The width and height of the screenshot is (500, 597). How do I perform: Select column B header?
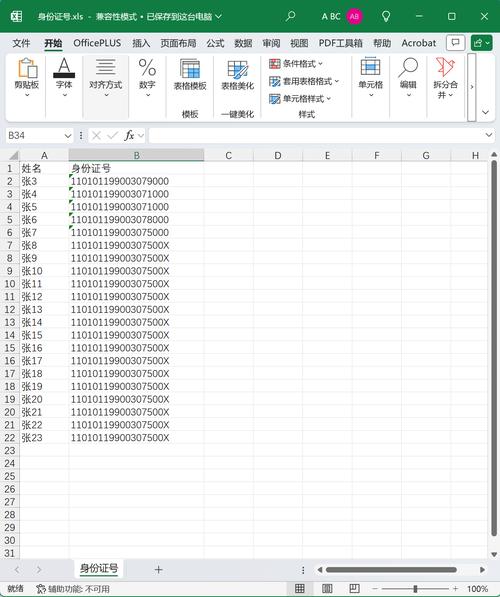tap(136, 155)
